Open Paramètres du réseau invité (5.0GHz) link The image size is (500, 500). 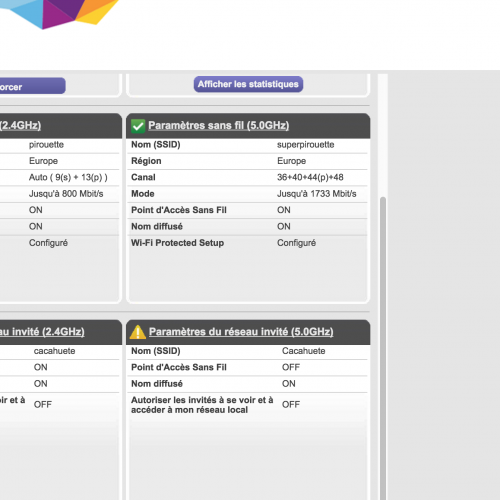(x=241, y=332)
